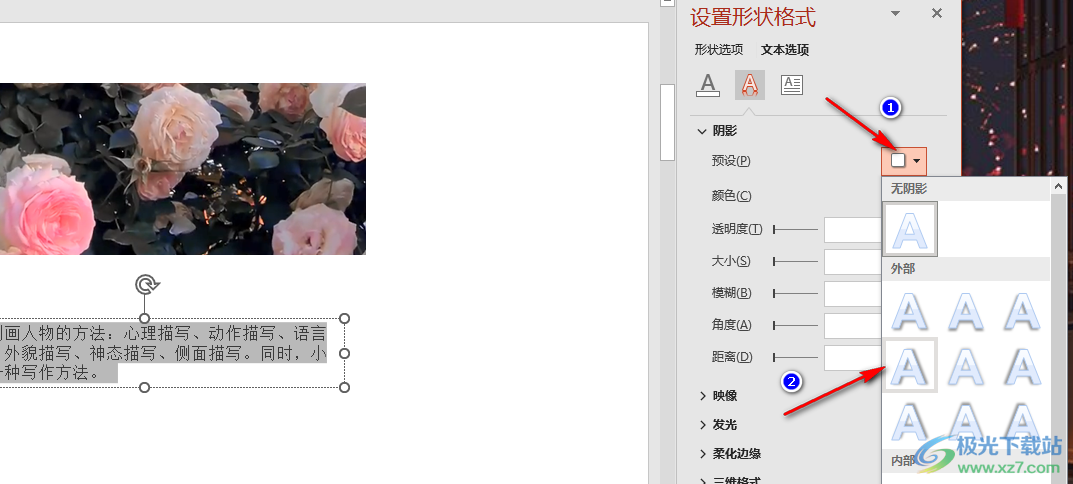
Task: Select the Text Fill & Outline icon
Action: tap(708, 85)
